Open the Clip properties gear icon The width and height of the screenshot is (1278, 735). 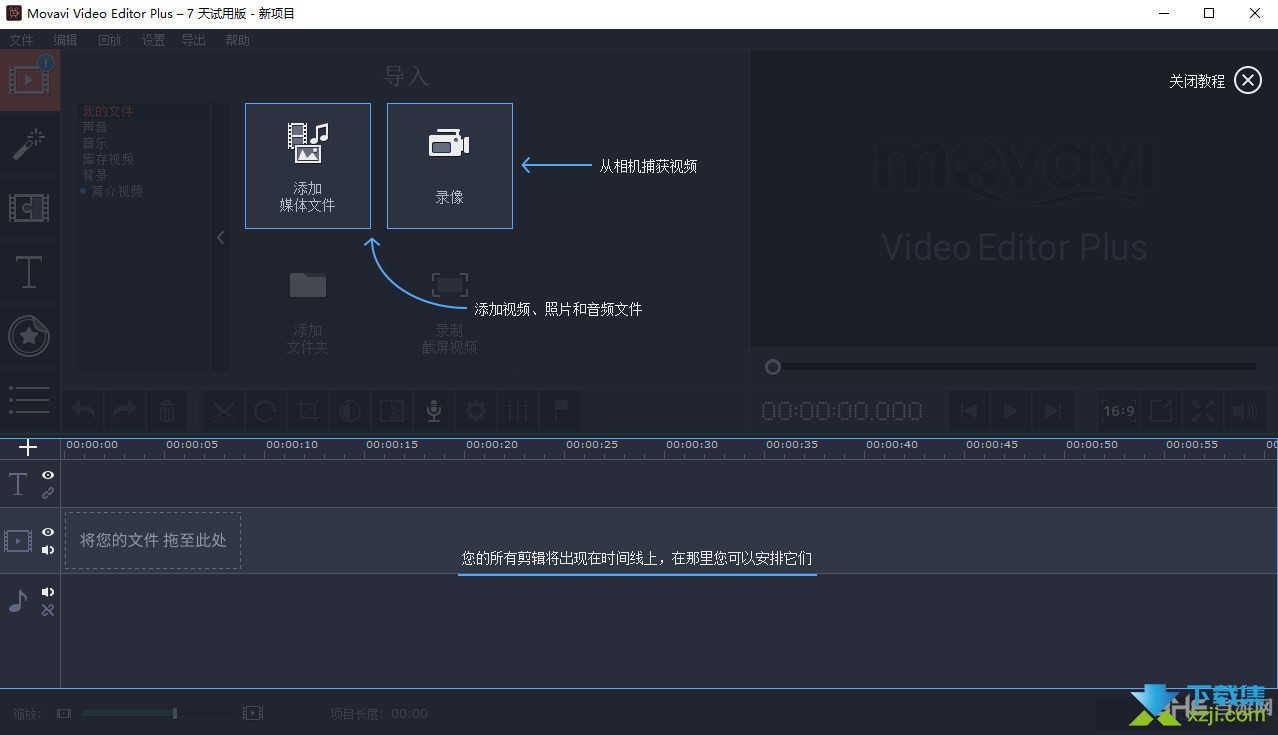476,411
